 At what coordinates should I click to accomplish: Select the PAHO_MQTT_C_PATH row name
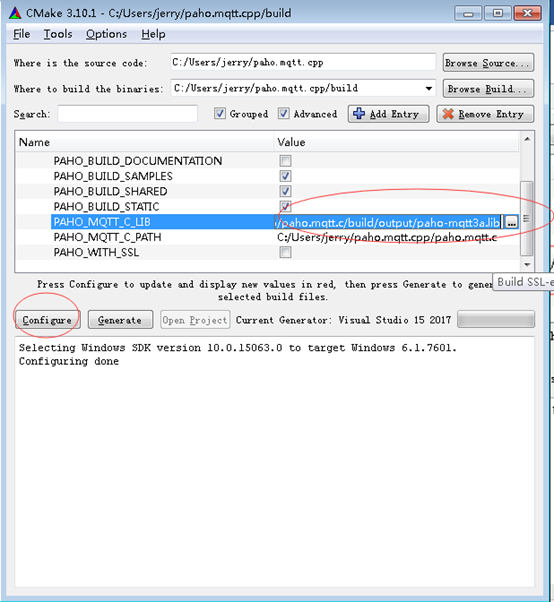tap(107, 237)
